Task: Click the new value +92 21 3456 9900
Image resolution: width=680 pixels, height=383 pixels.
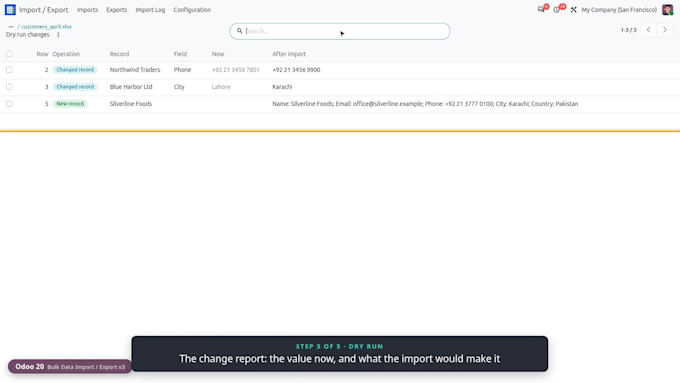Action: click(x=296, y=70)
